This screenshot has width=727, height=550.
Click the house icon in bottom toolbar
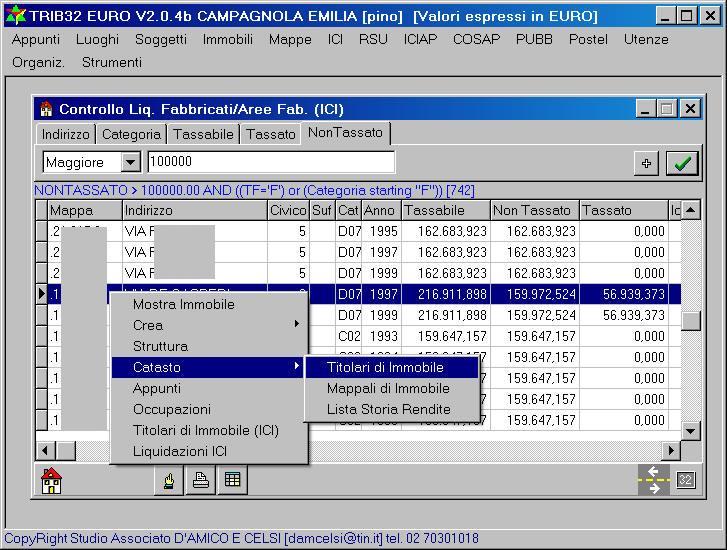pos(51,481)
